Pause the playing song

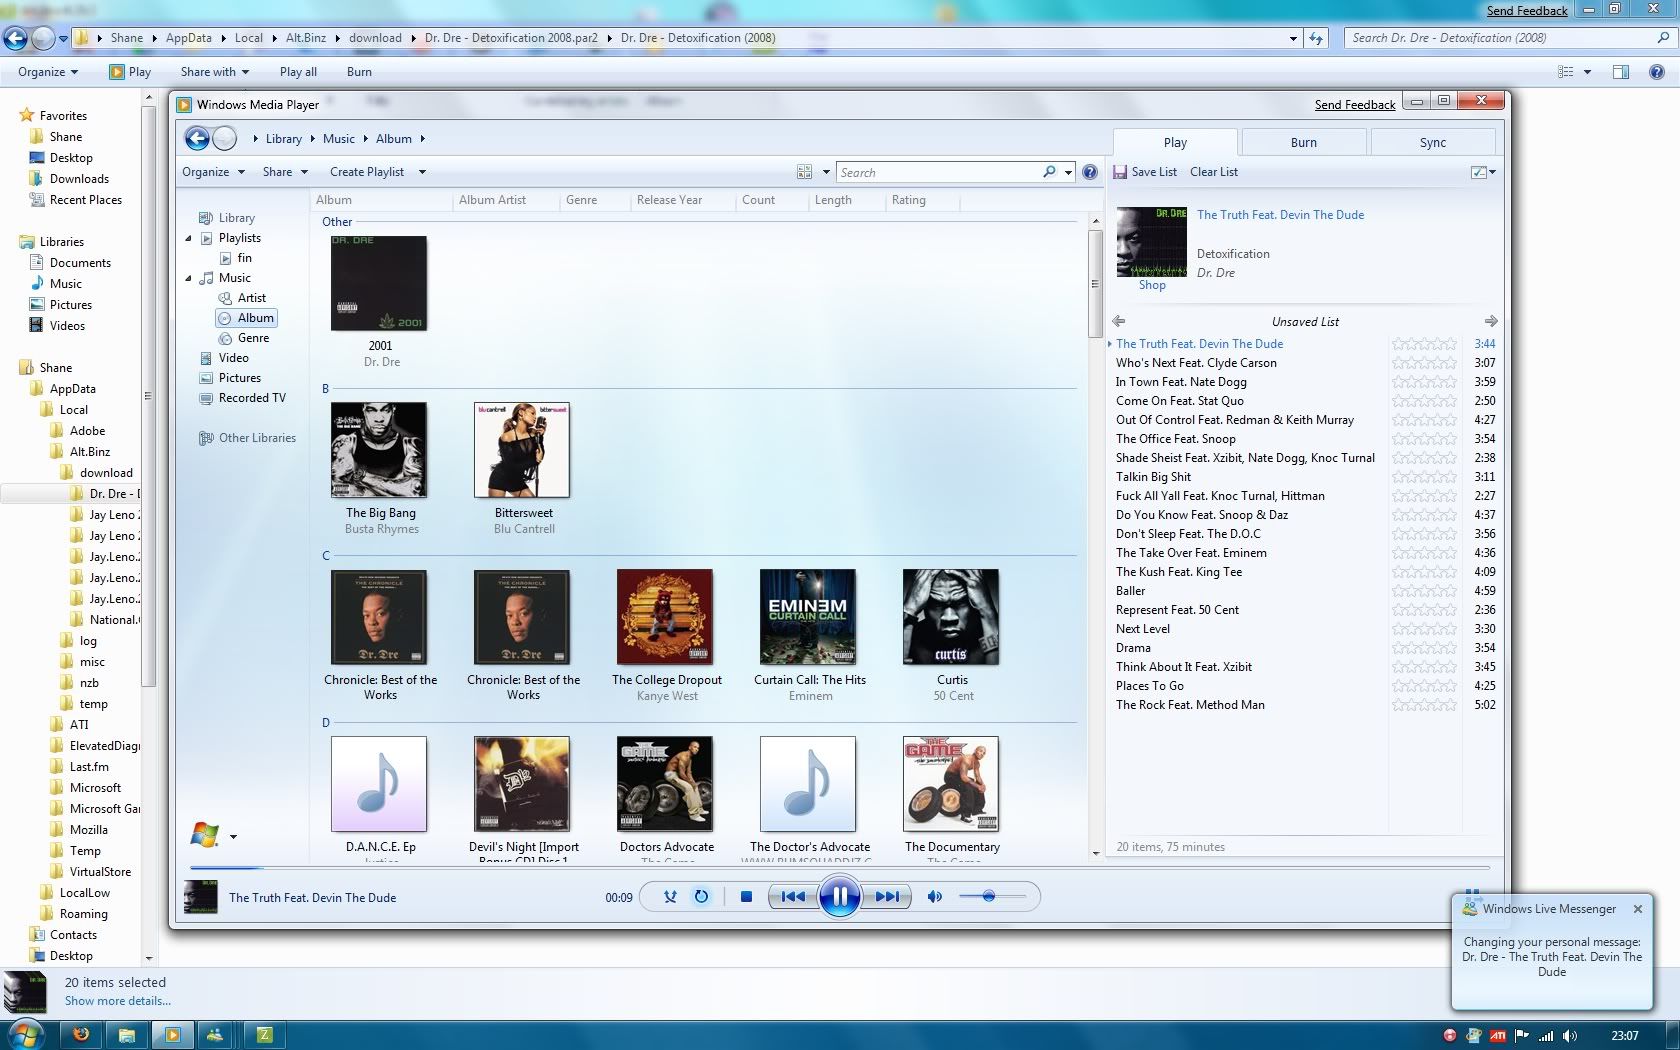coord(839,897)
